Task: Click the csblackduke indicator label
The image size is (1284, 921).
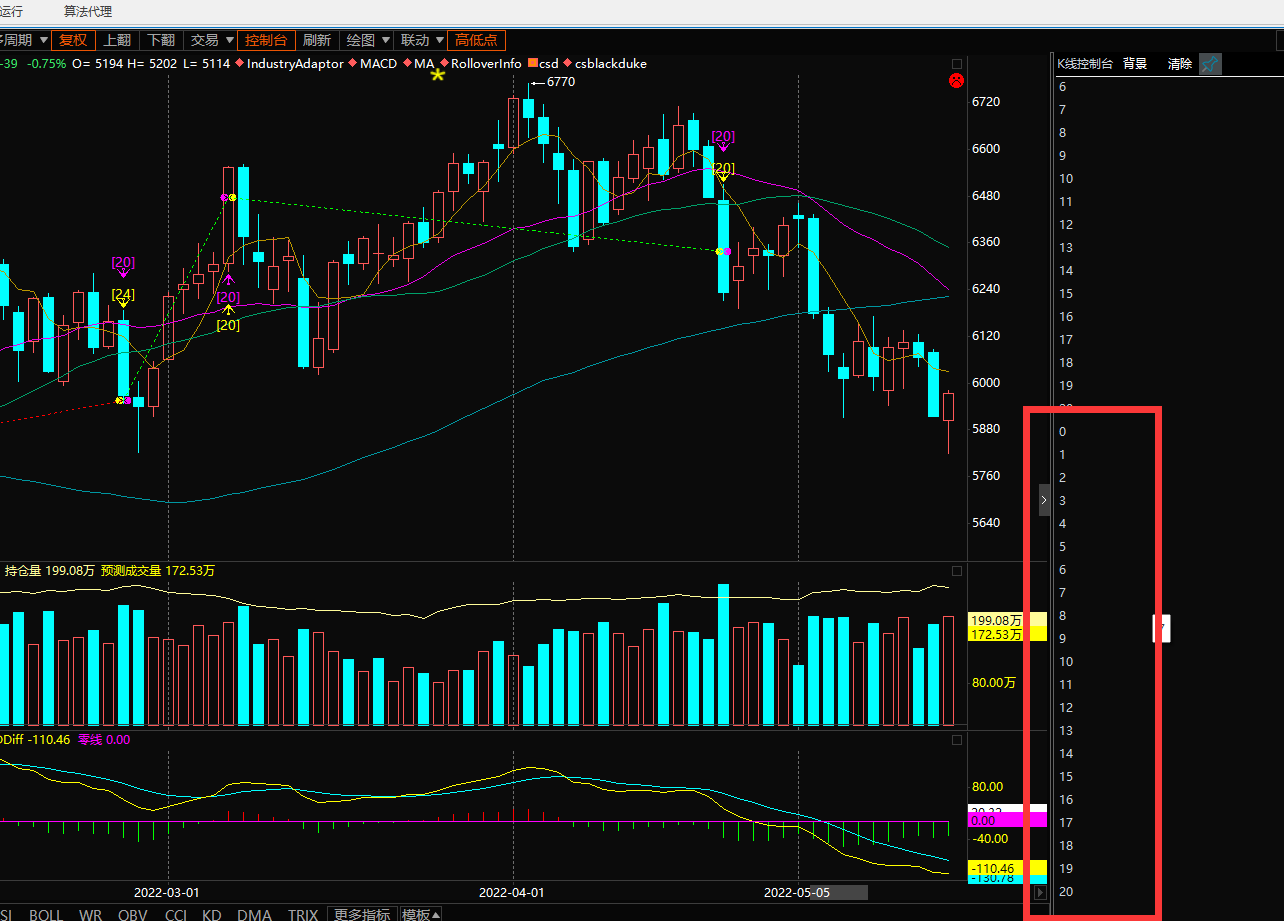Action: click(611, 64)
